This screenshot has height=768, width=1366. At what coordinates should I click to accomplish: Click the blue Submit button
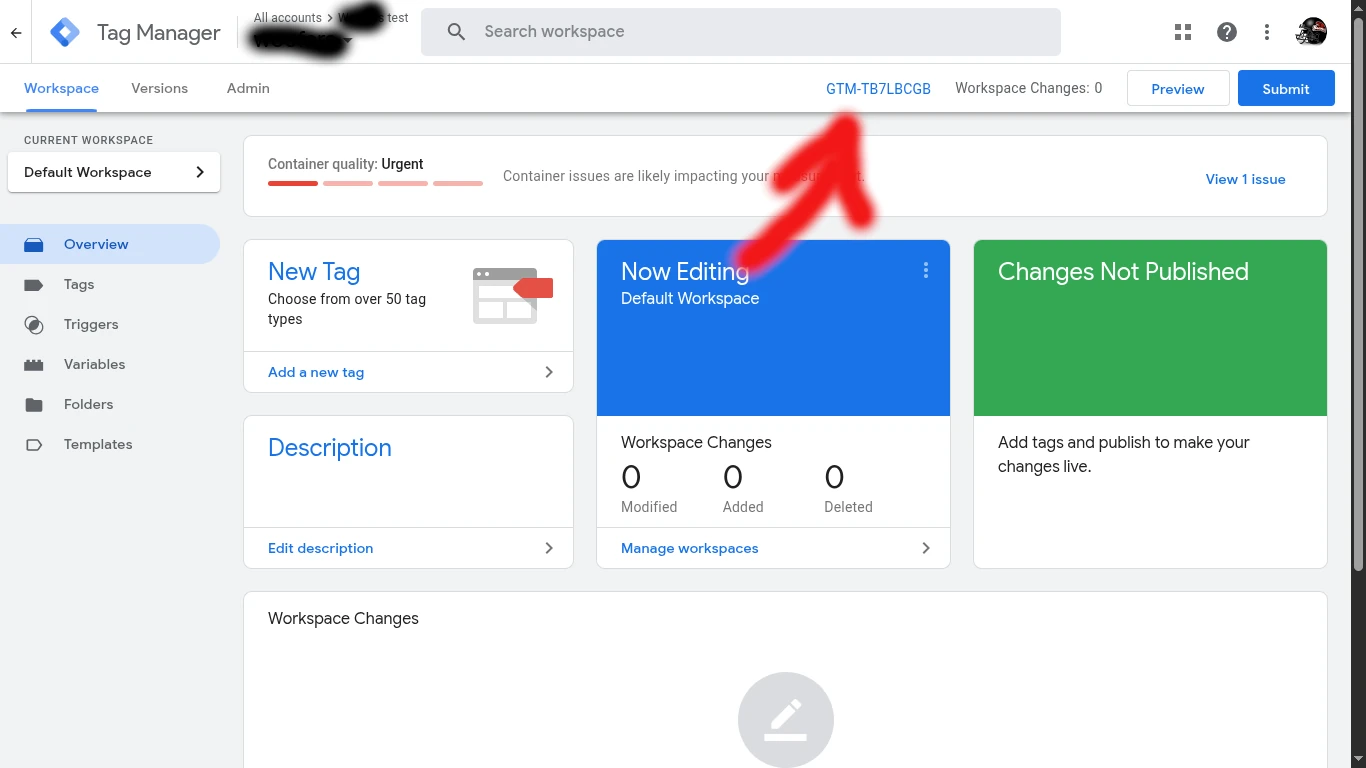click(x=1285, y=88)
